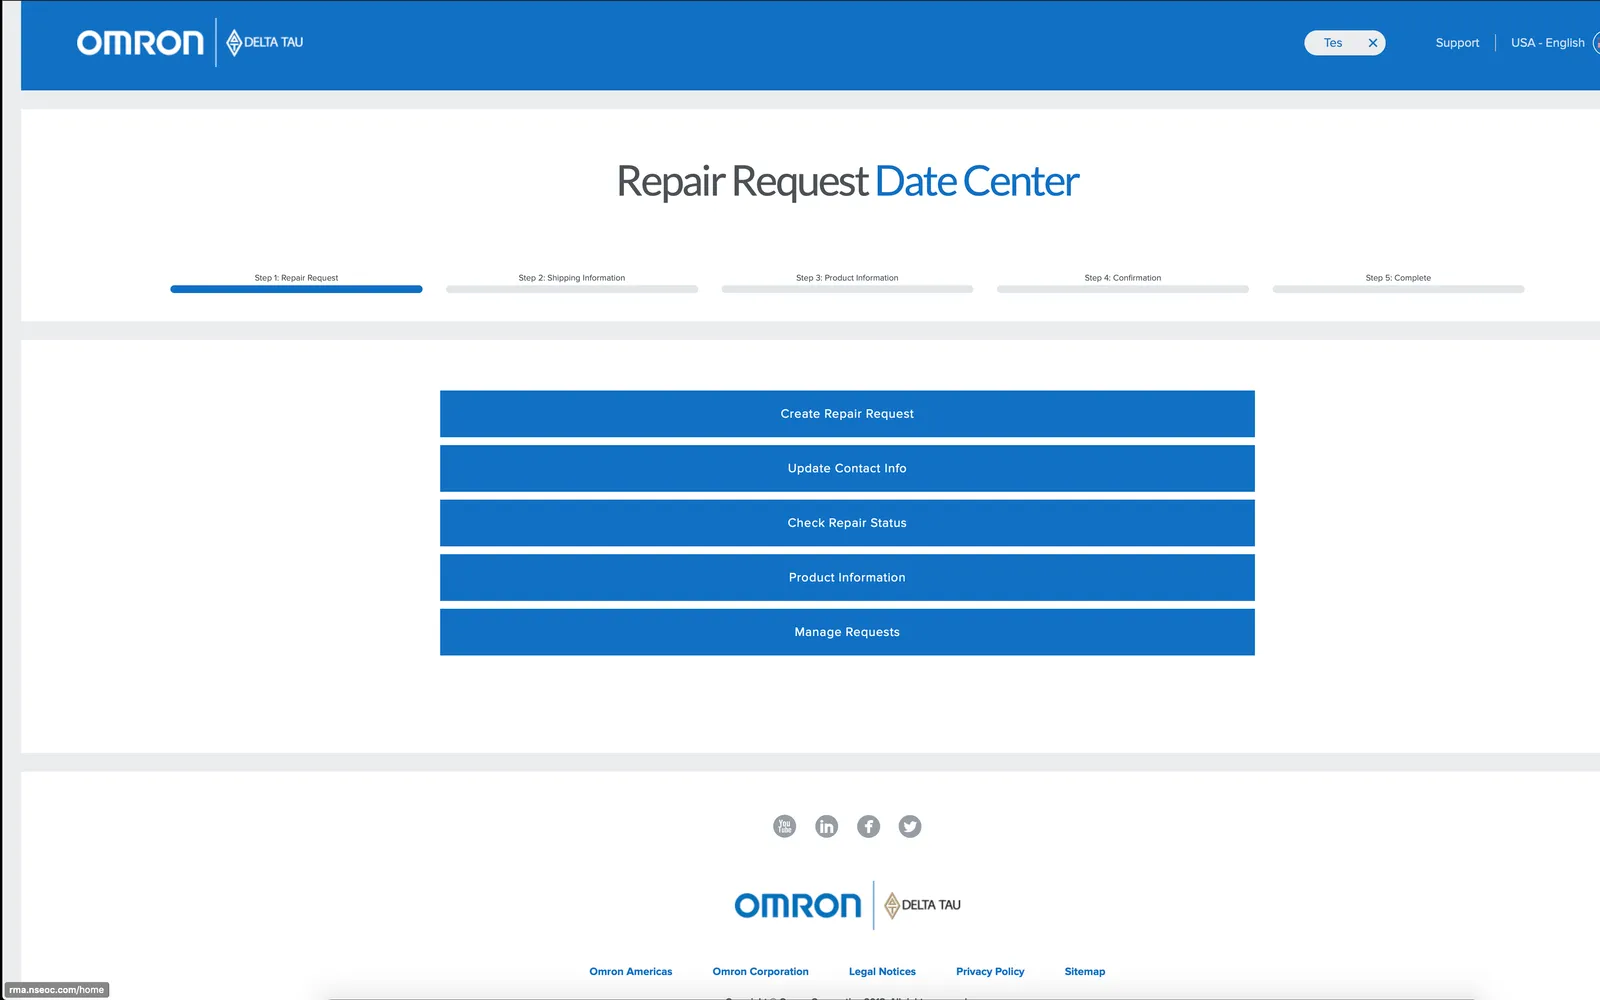Screen dimensions: 1600x1000
Task: Open the Privacy Policy footer link
Action: tap(990, 972)
